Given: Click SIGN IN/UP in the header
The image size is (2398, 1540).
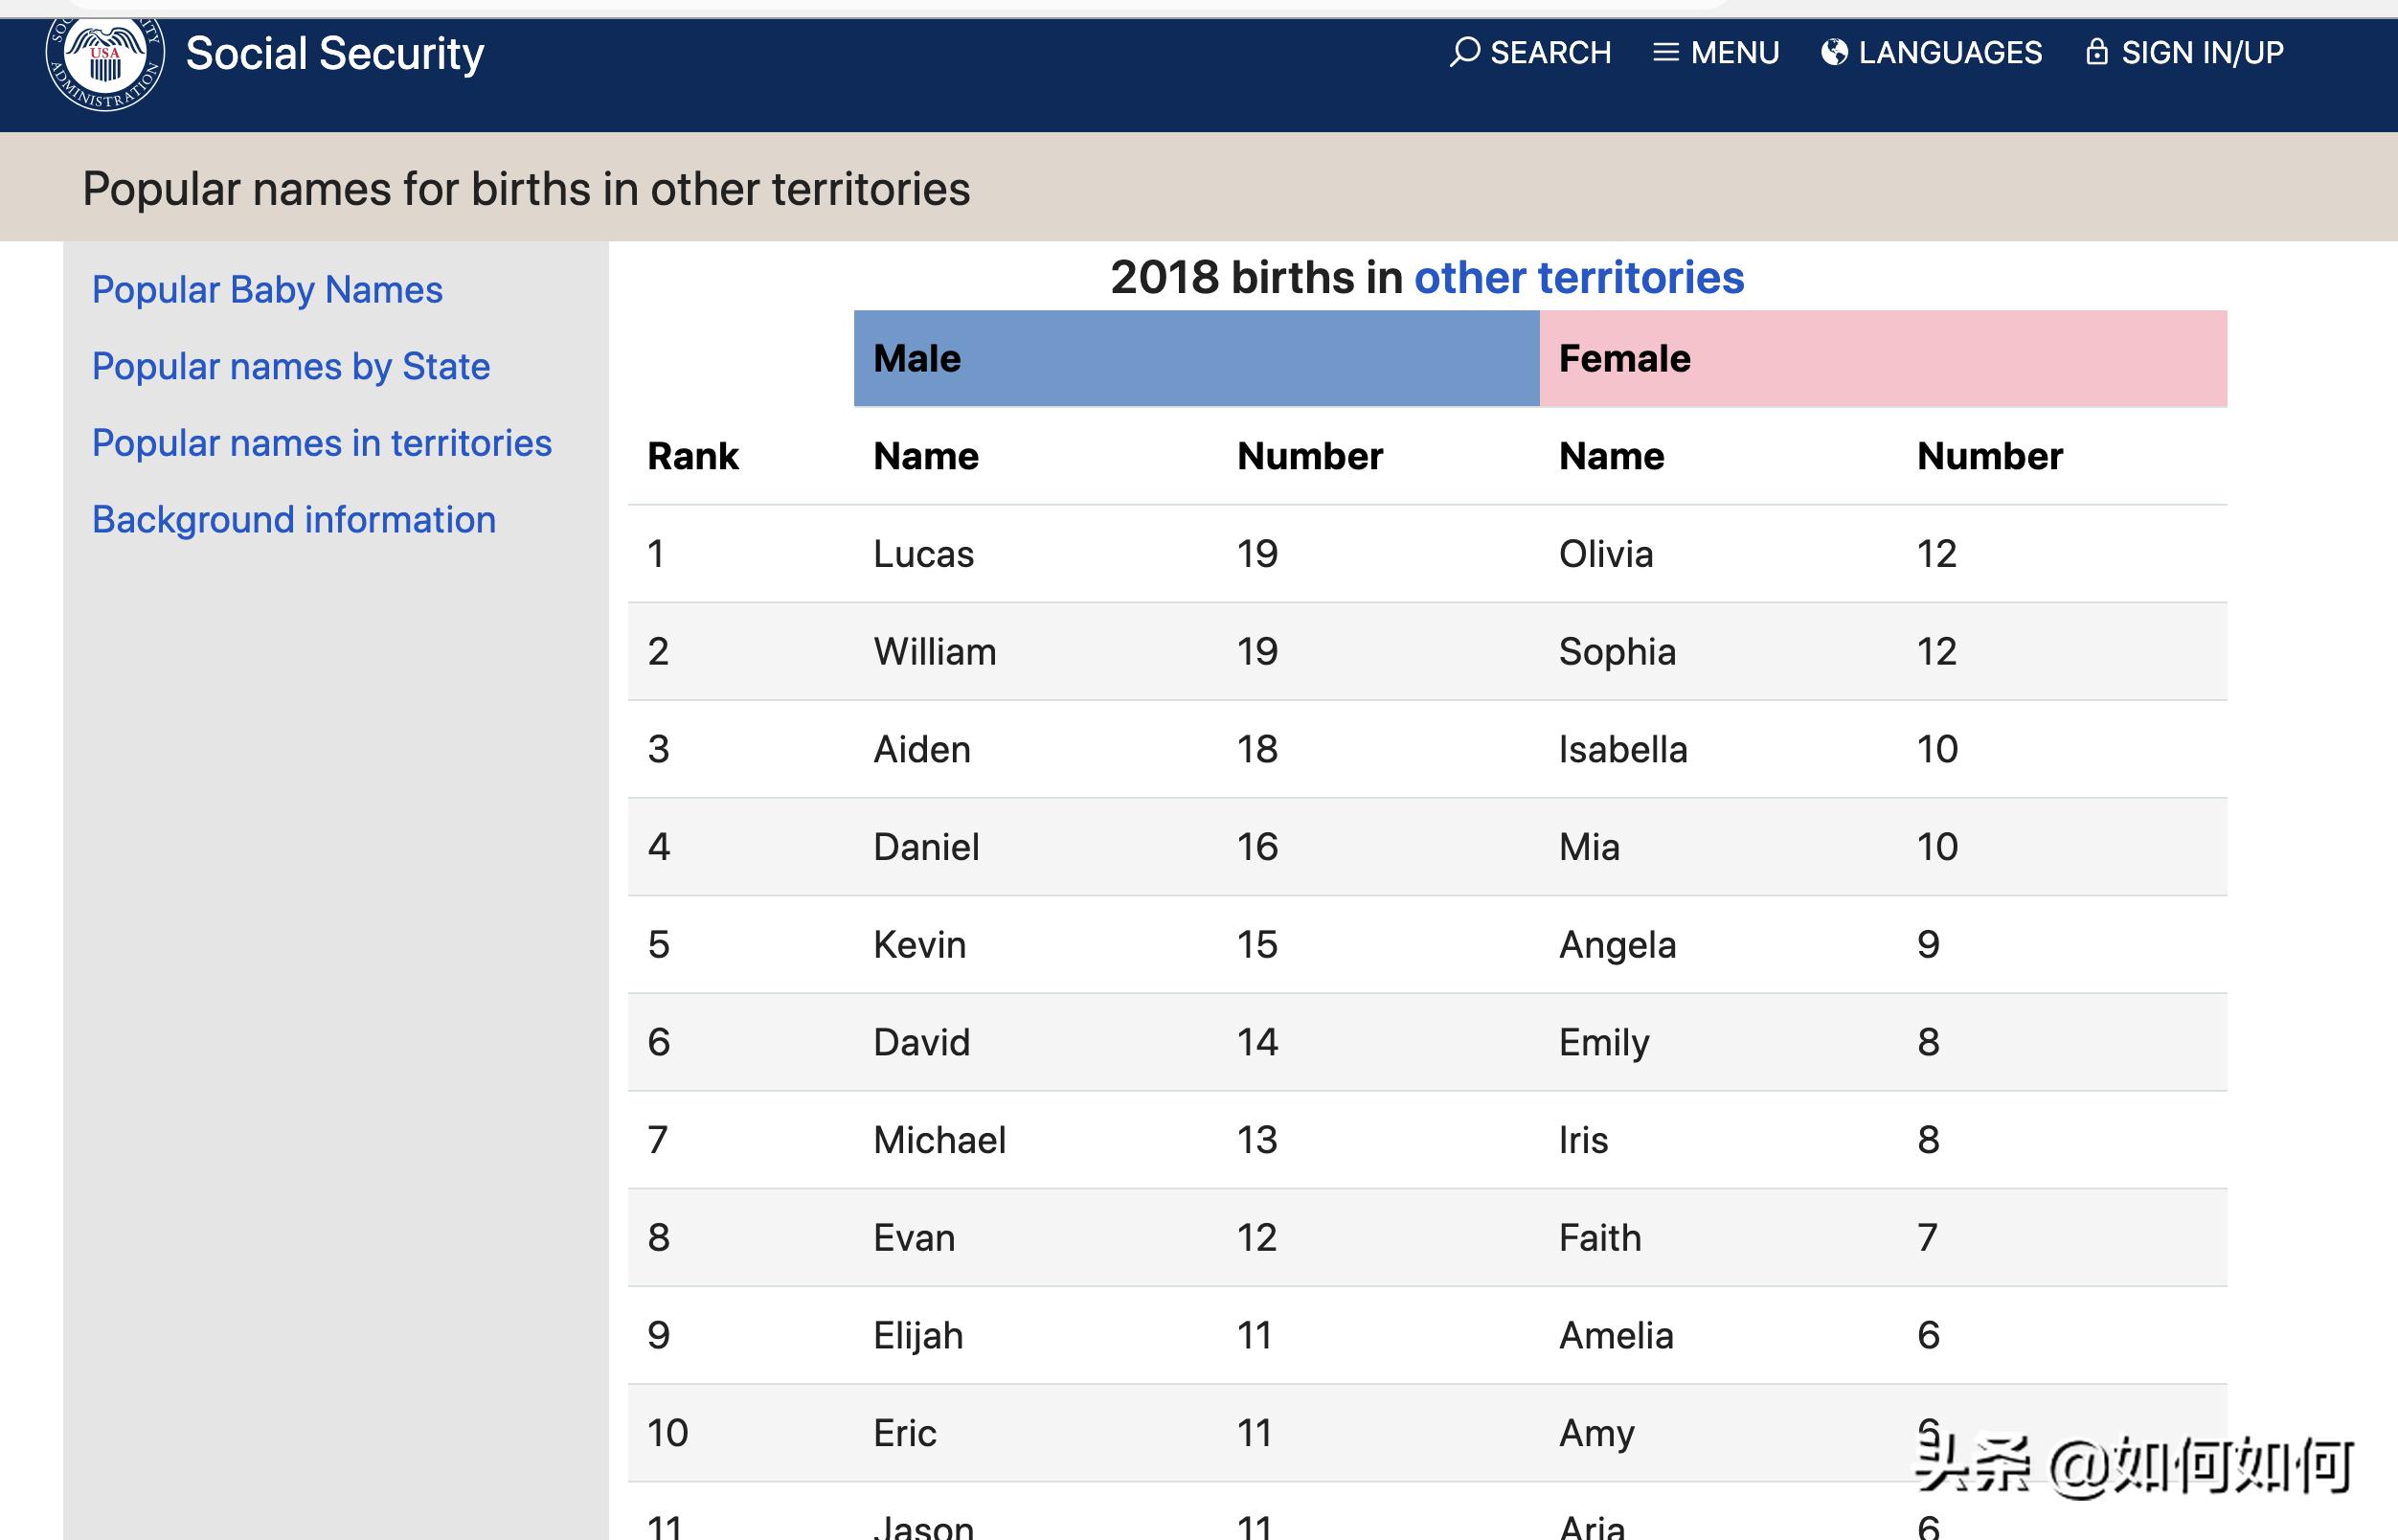Looking at the screenshot, I should tap(2202, 52).
